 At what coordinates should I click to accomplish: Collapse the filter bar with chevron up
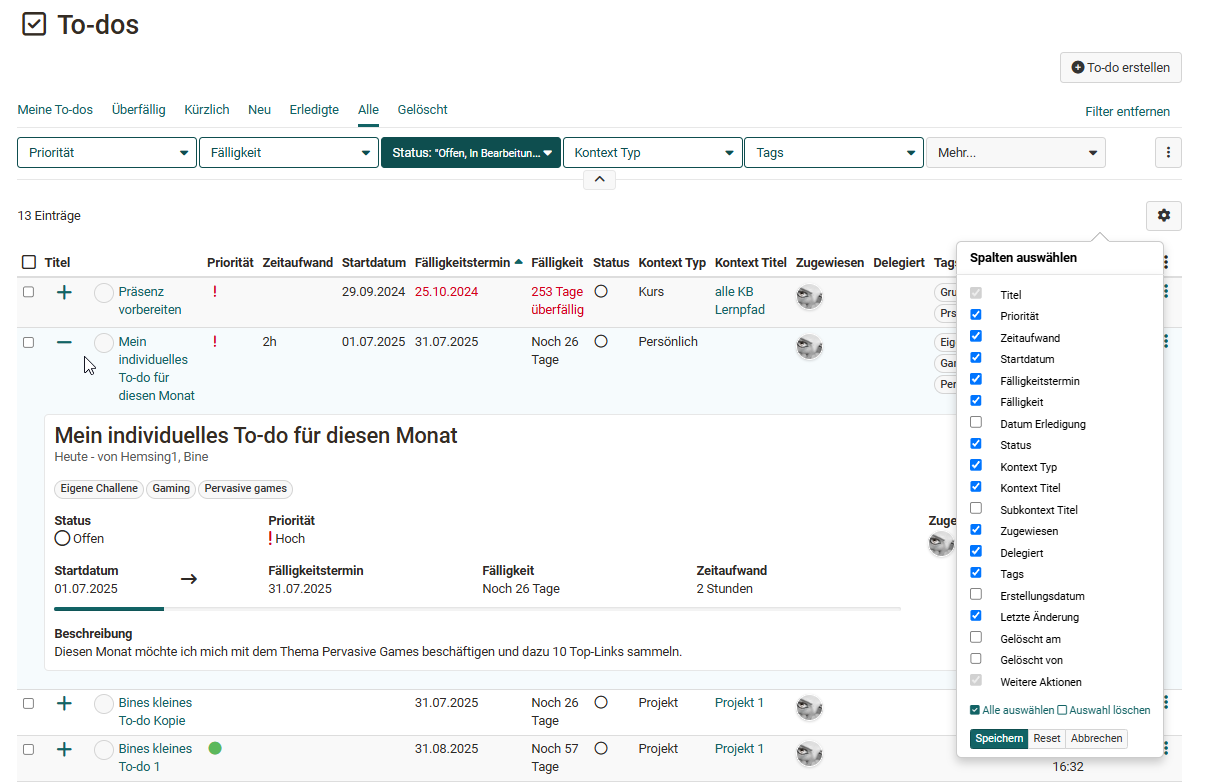pyautogui.click(x=599, y=180)
